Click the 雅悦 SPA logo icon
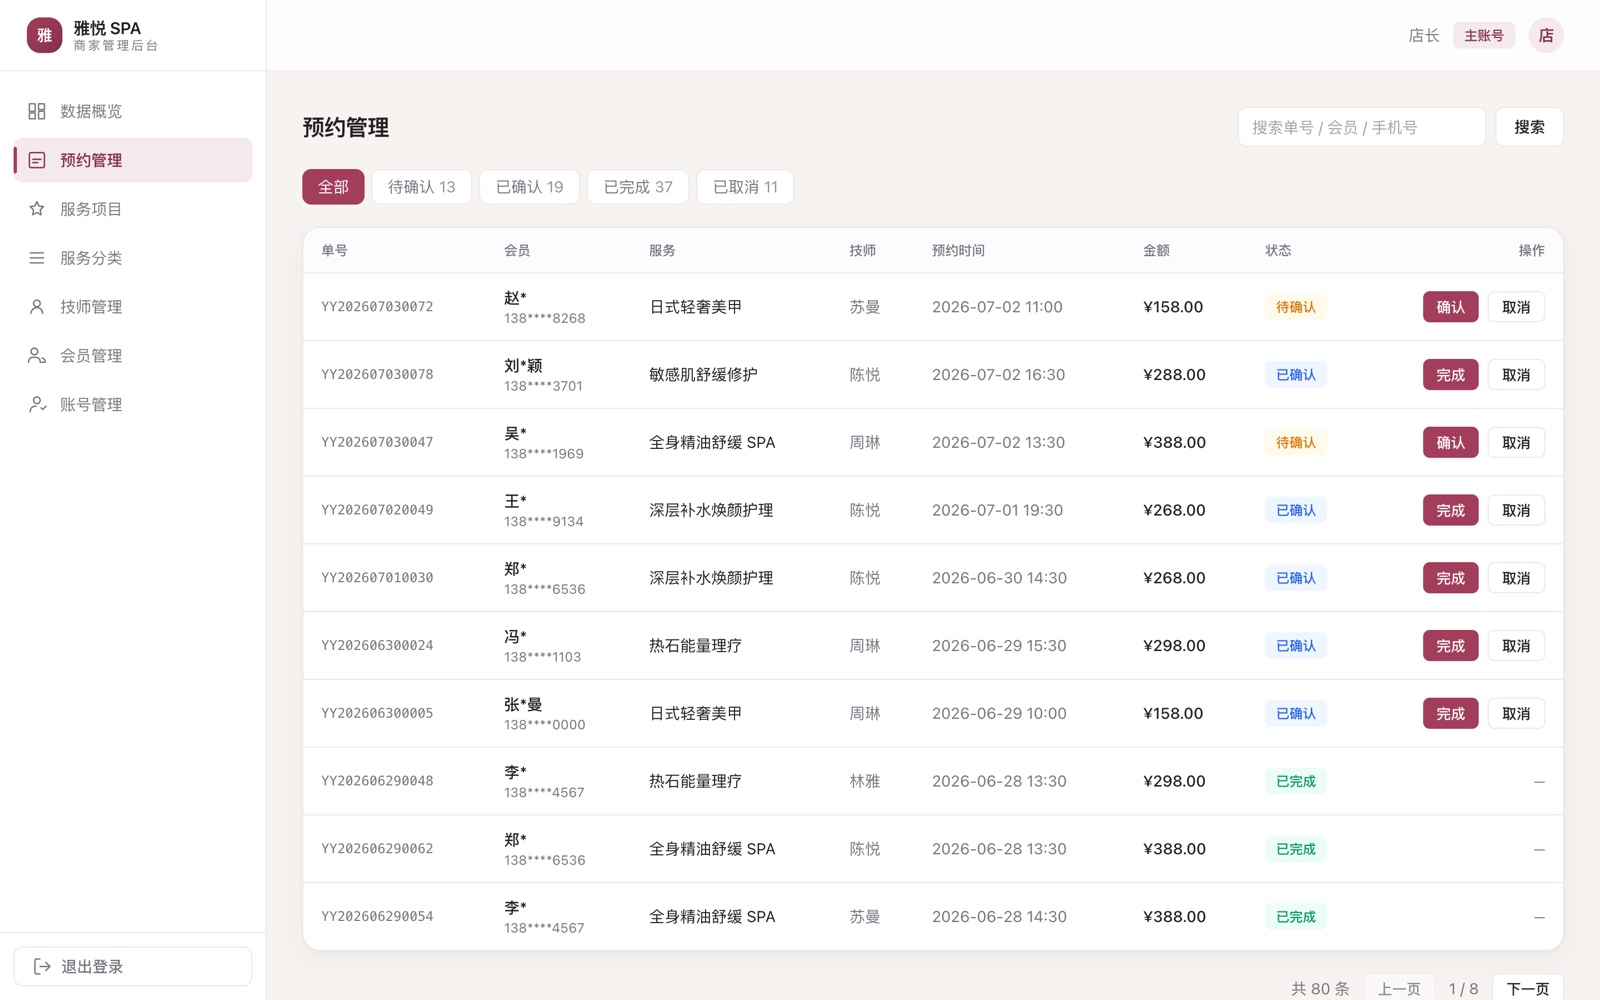 point(44,35)
